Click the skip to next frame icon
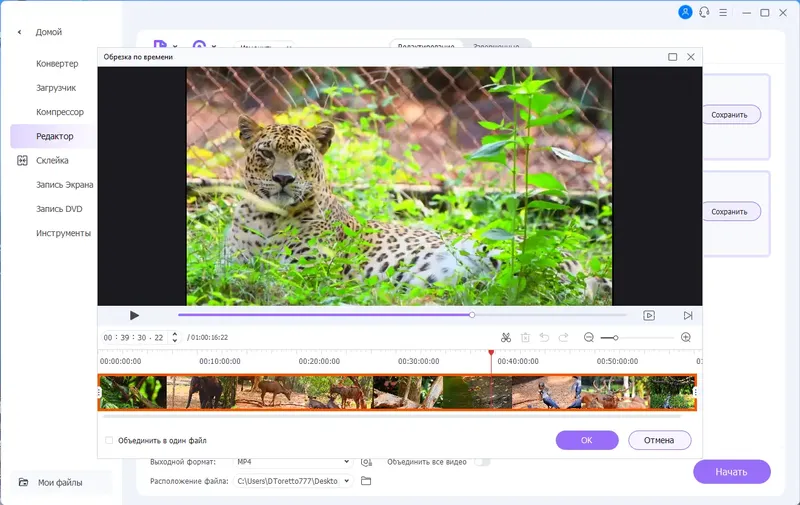This screenshot has height=505, width=800. click(x=688, y=316)
